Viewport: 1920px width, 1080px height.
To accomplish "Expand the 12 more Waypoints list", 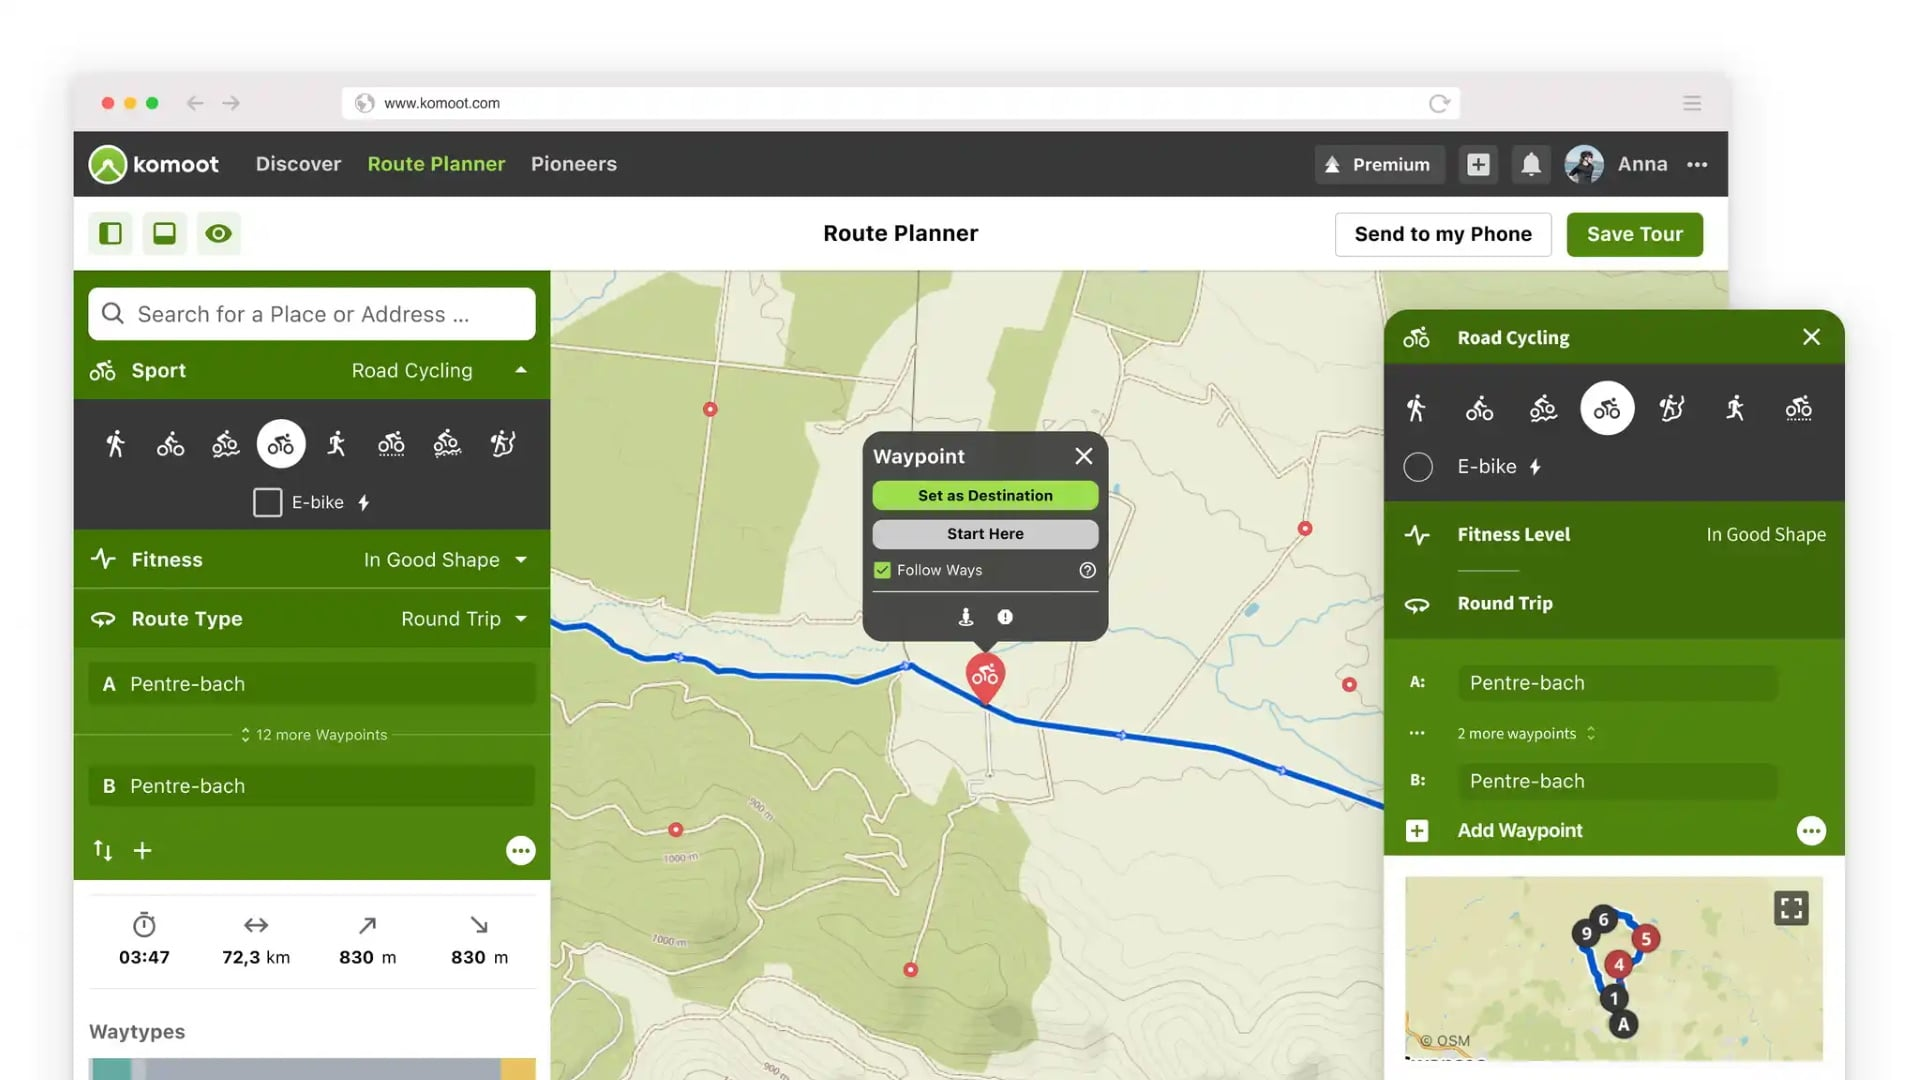I will (x=313, y=735).
